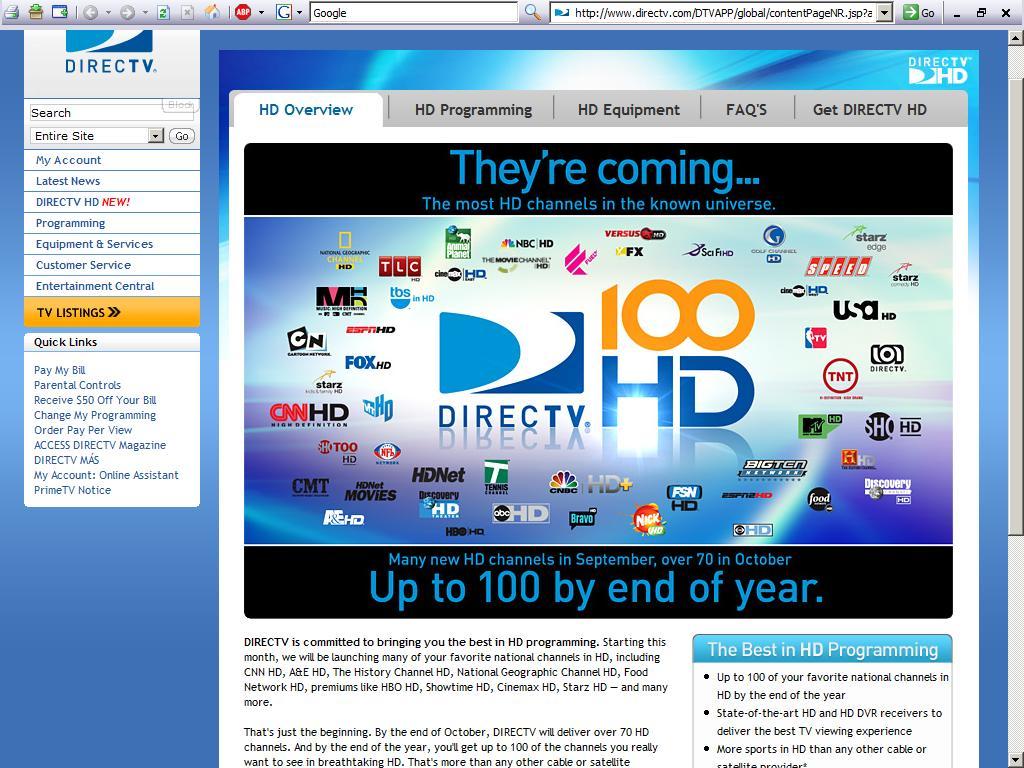Open Customer Service navigation item

(x=112, y=264)
